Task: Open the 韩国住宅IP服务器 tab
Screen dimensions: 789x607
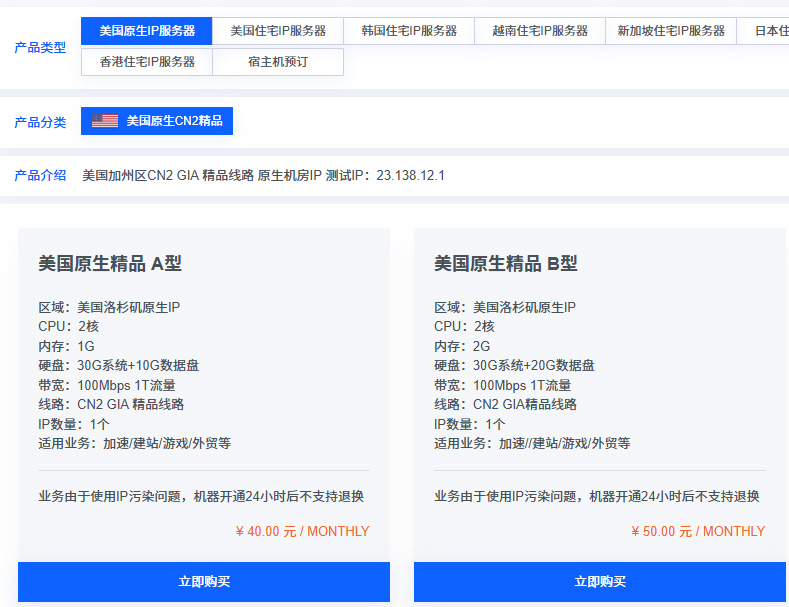Action: pos(409,31)
